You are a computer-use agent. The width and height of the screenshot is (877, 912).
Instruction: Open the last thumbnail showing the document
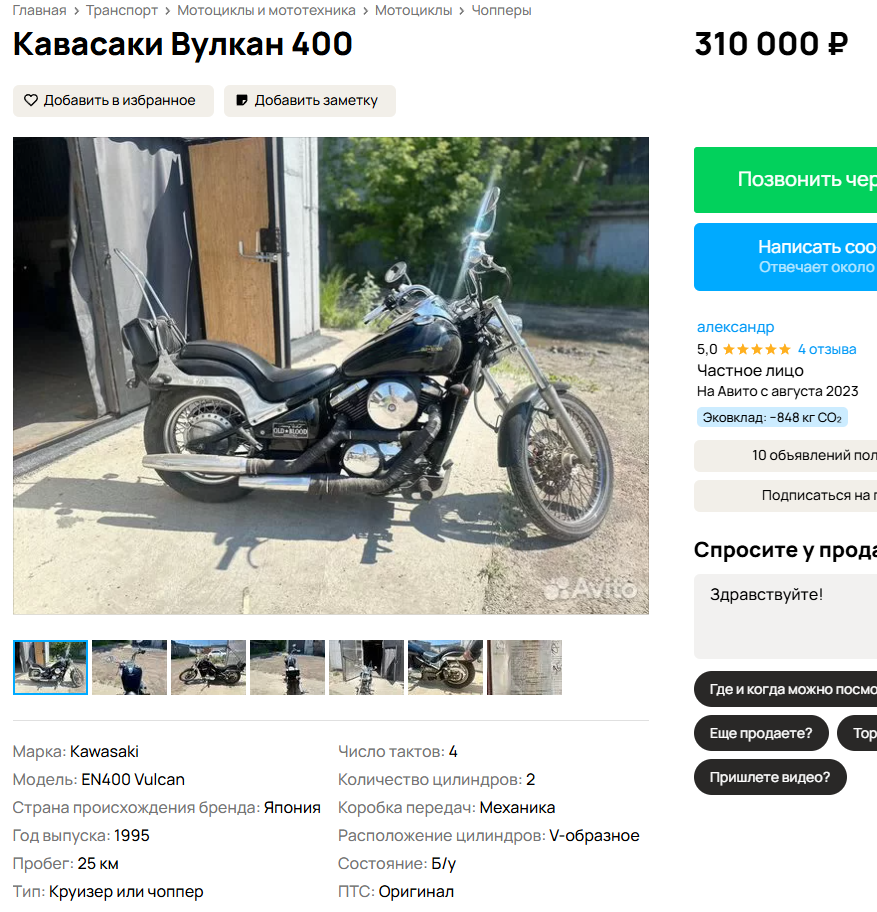pos(525,667)
